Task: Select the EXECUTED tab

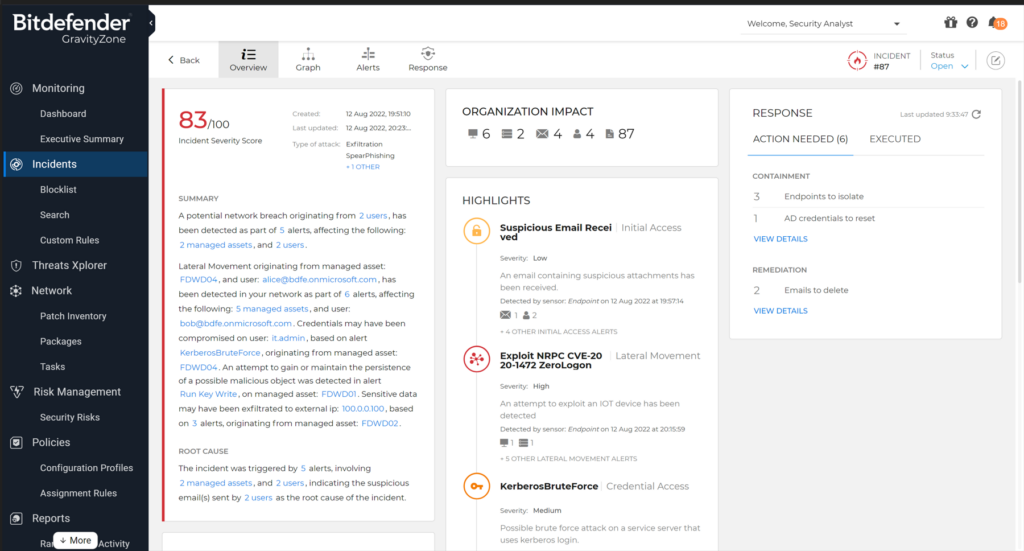Action: tap(895, 139)
